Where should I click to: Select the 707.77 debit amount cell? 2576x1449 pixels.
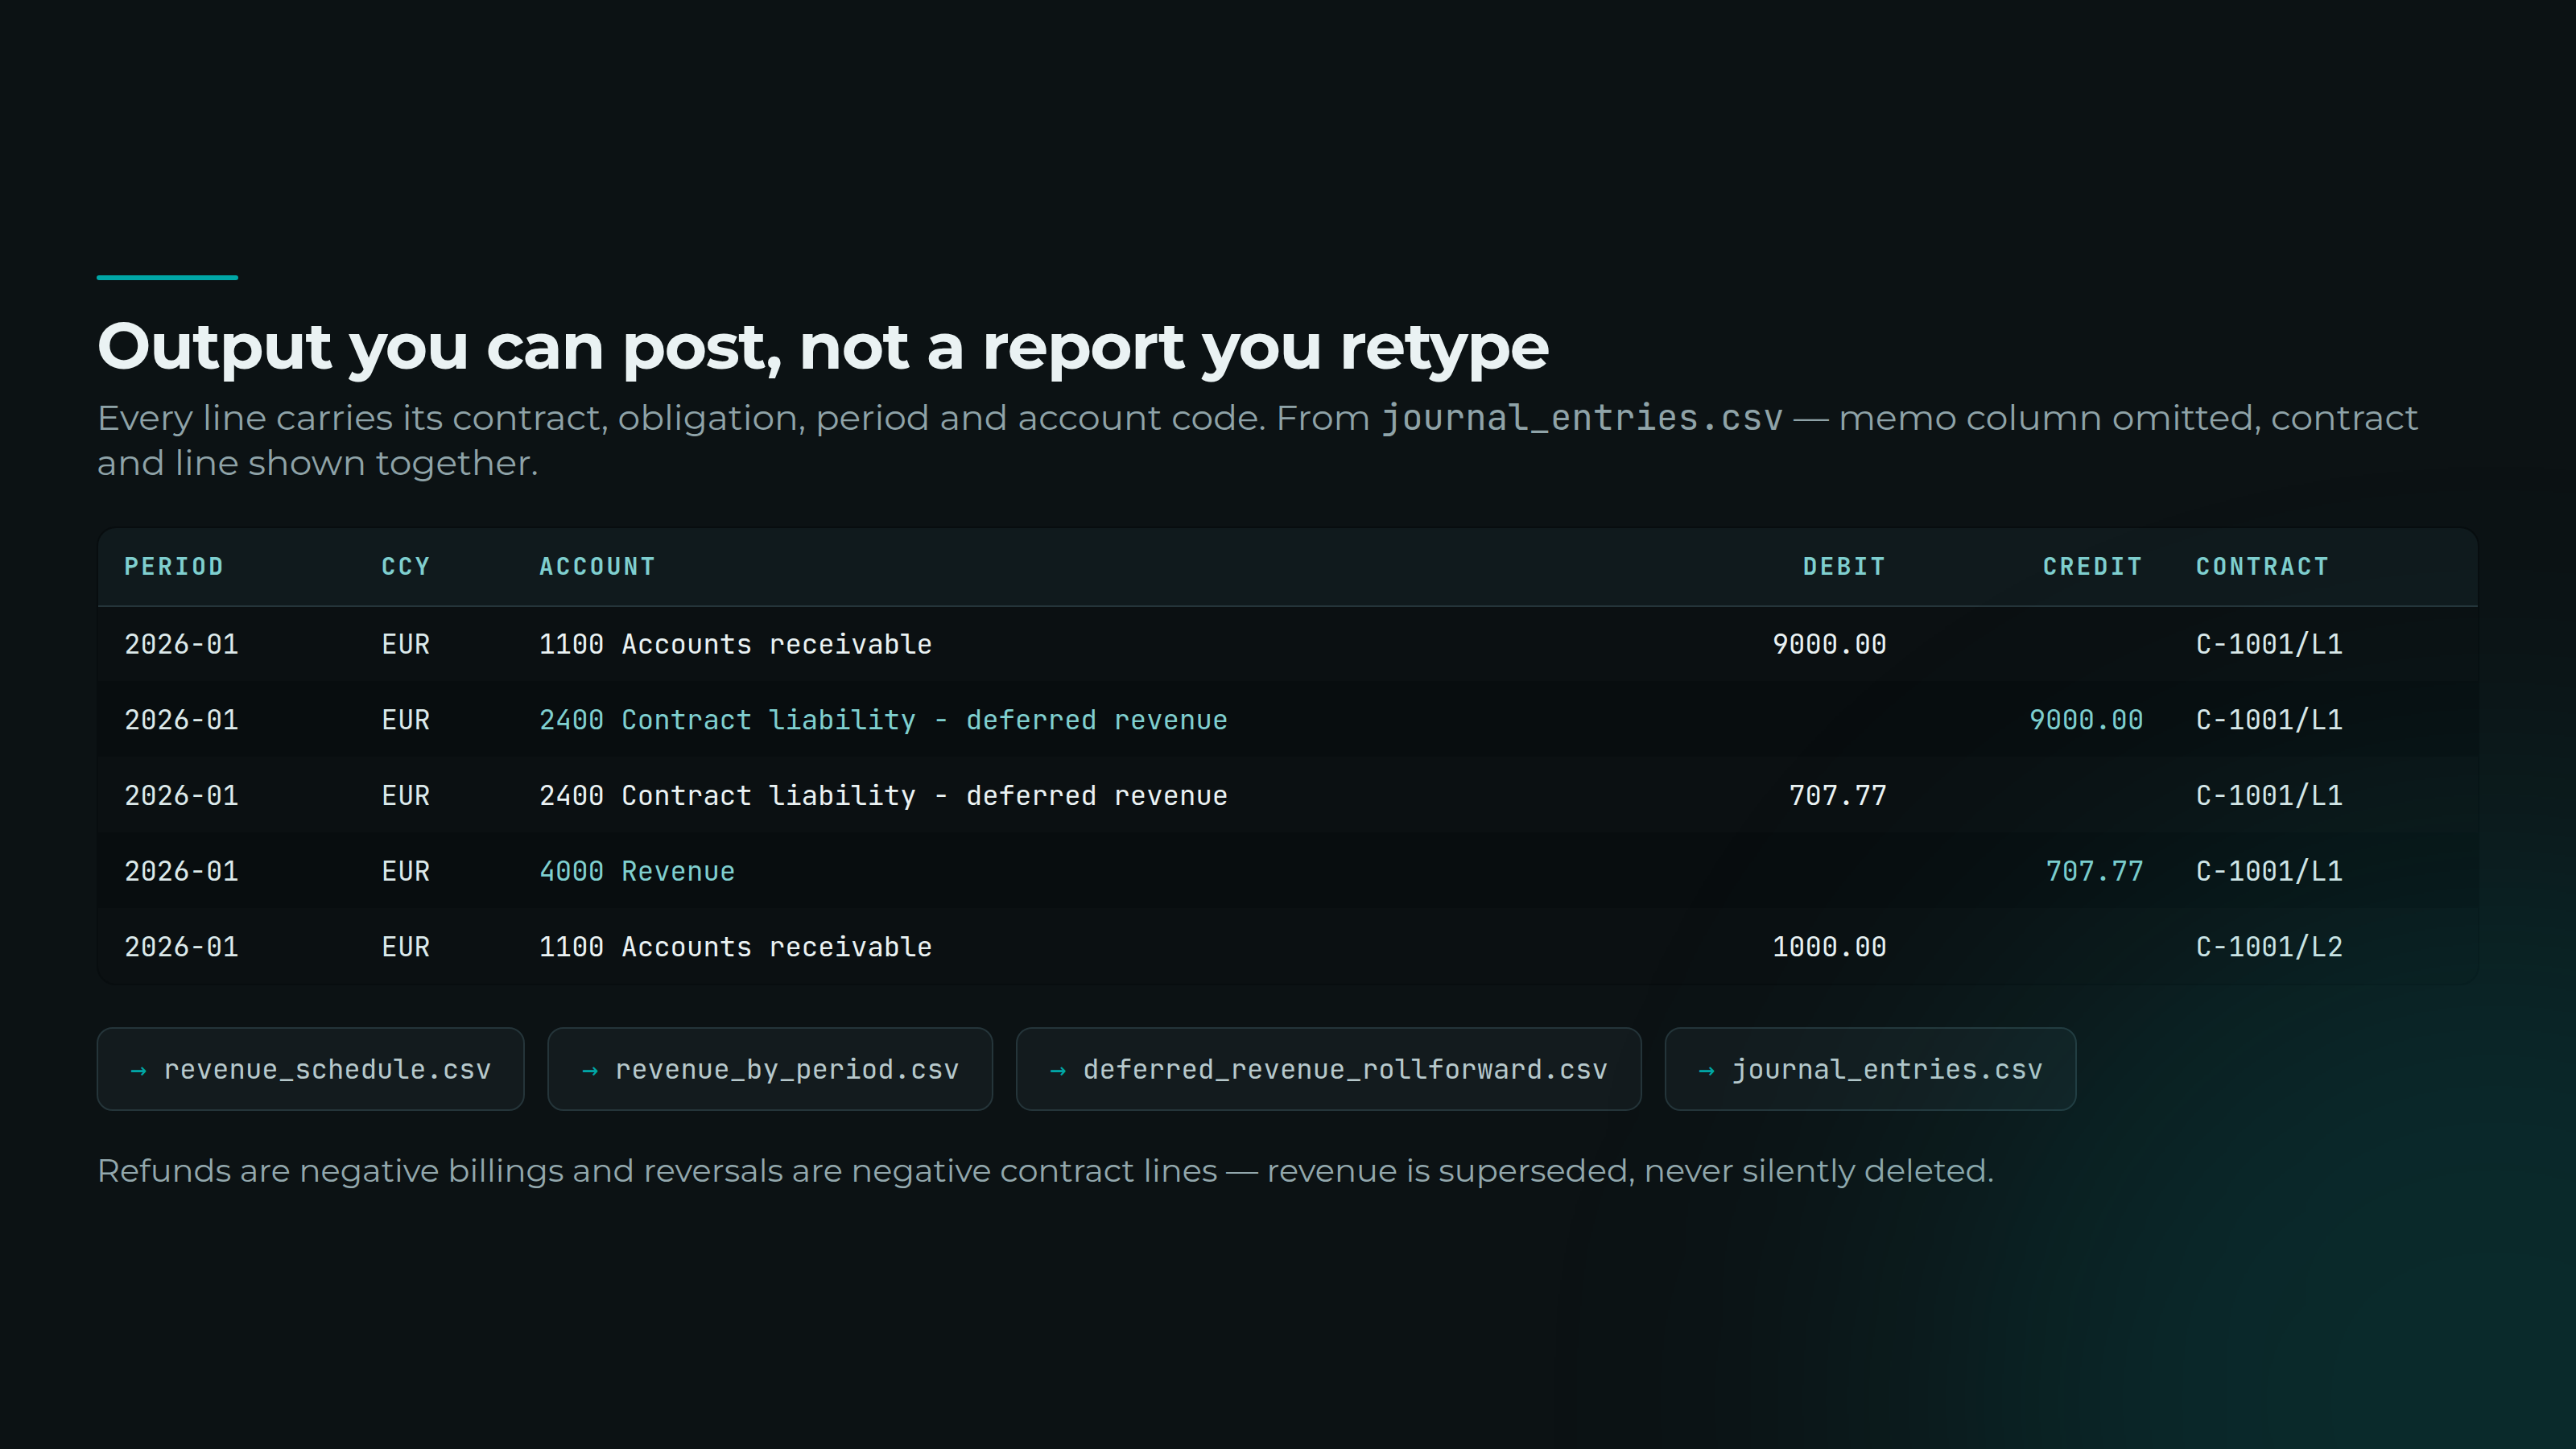coord(1837,796)
